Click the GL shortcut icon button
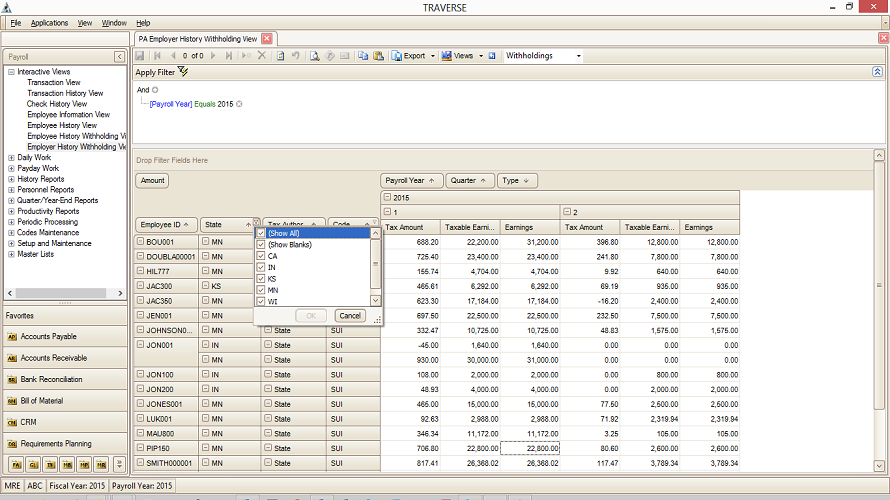 click(x=31, y=465)
